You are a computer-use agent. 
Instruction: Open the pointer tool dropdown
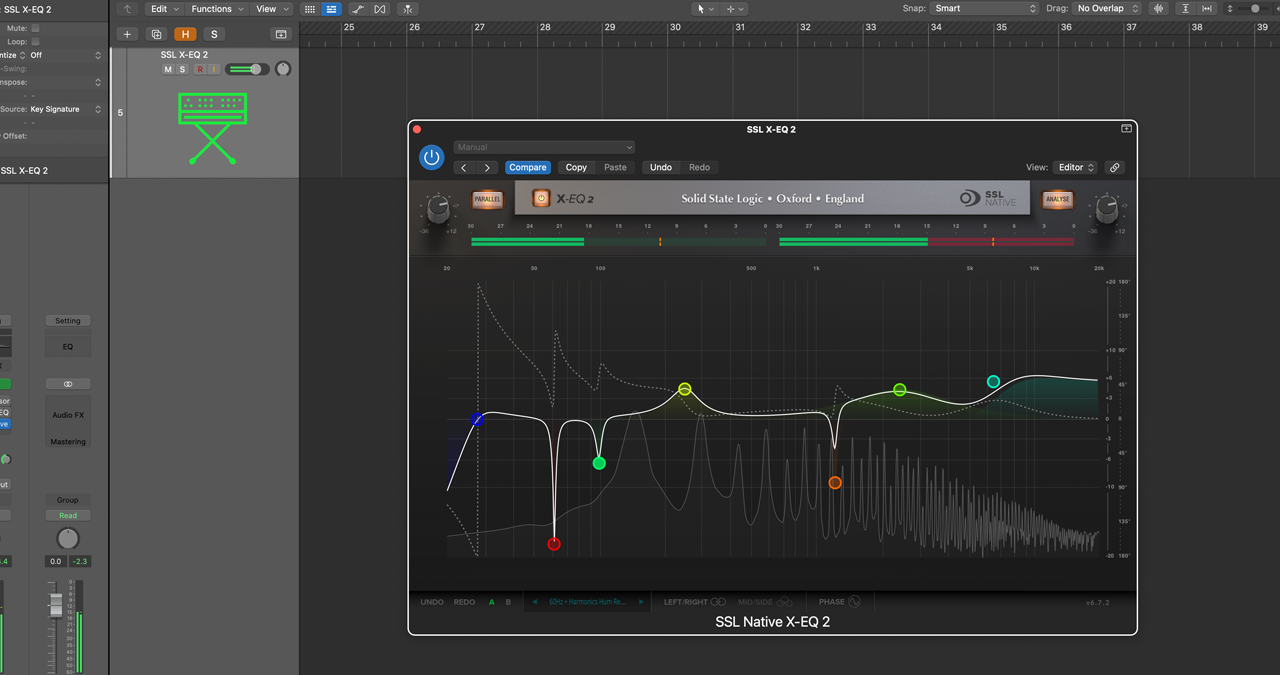(705, 9)
